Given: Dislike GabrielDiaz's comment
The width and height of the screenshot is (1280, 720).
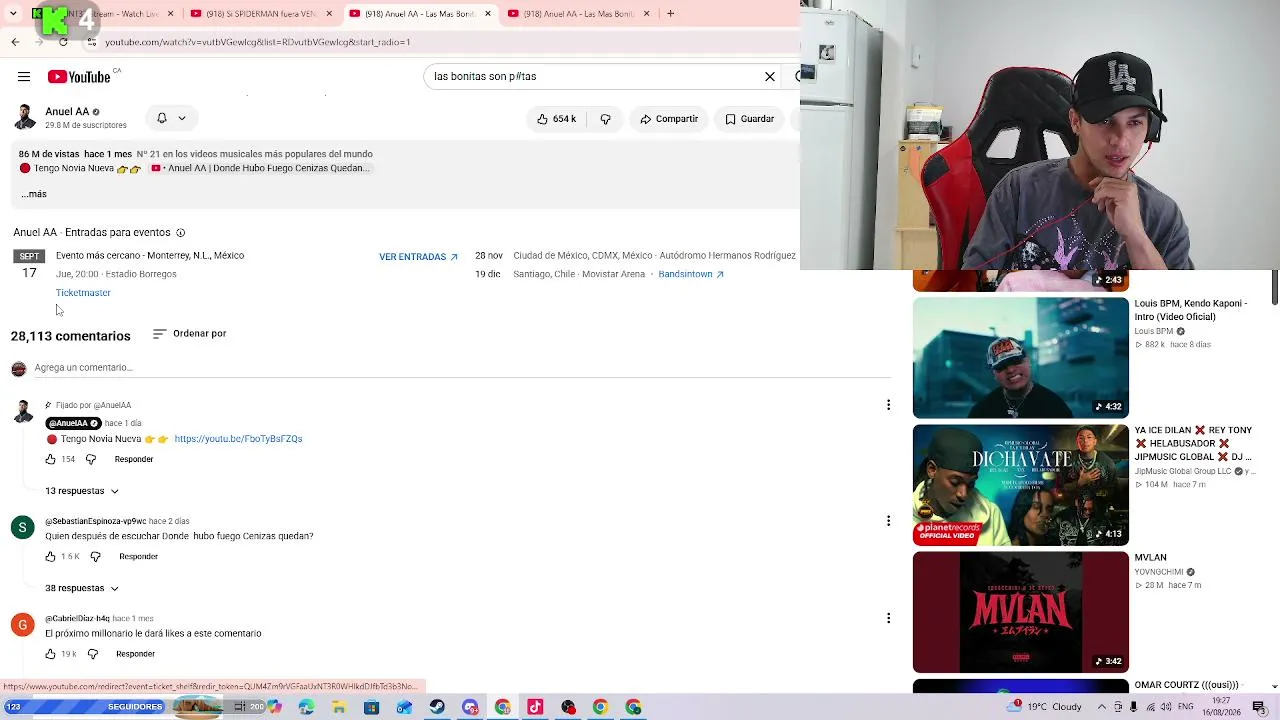Looking at the screenshot, I should (93, 654).
